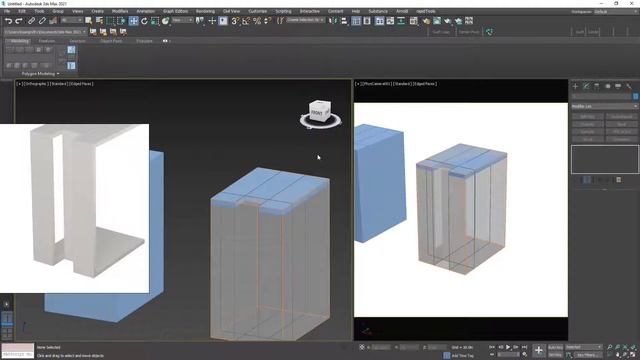This screenshot has height=360, width=640.
Task: Open the project folder path dropdown
Action: 45,31
